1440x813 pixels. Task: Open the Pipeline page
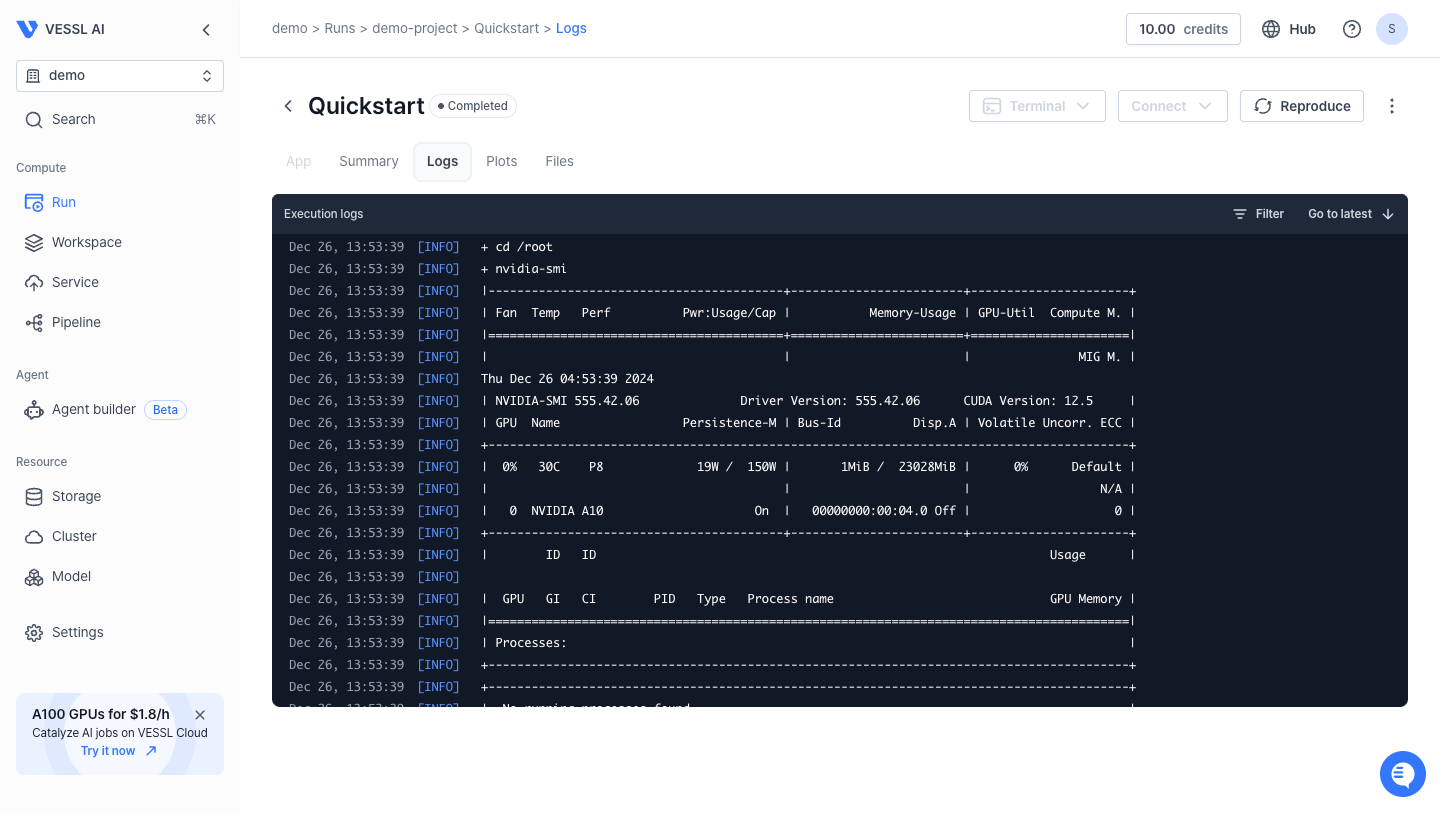(x=76, y=322)
